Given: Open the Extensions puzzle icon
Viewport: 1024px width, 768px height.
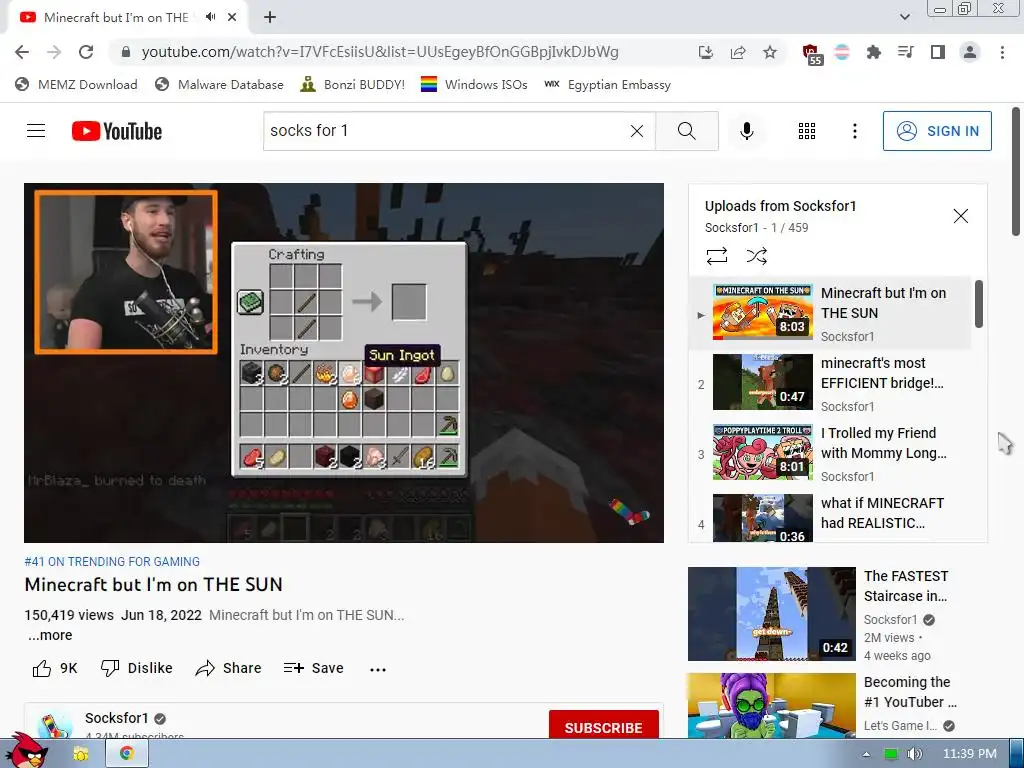Looking at the screenshot, I should click(873, 52).
